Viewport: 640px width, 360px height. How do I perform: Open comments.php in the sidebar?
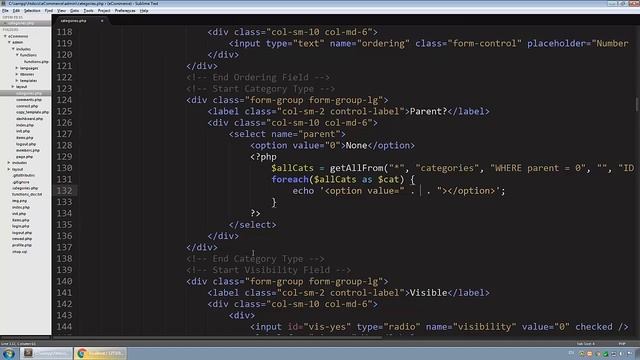29,100
